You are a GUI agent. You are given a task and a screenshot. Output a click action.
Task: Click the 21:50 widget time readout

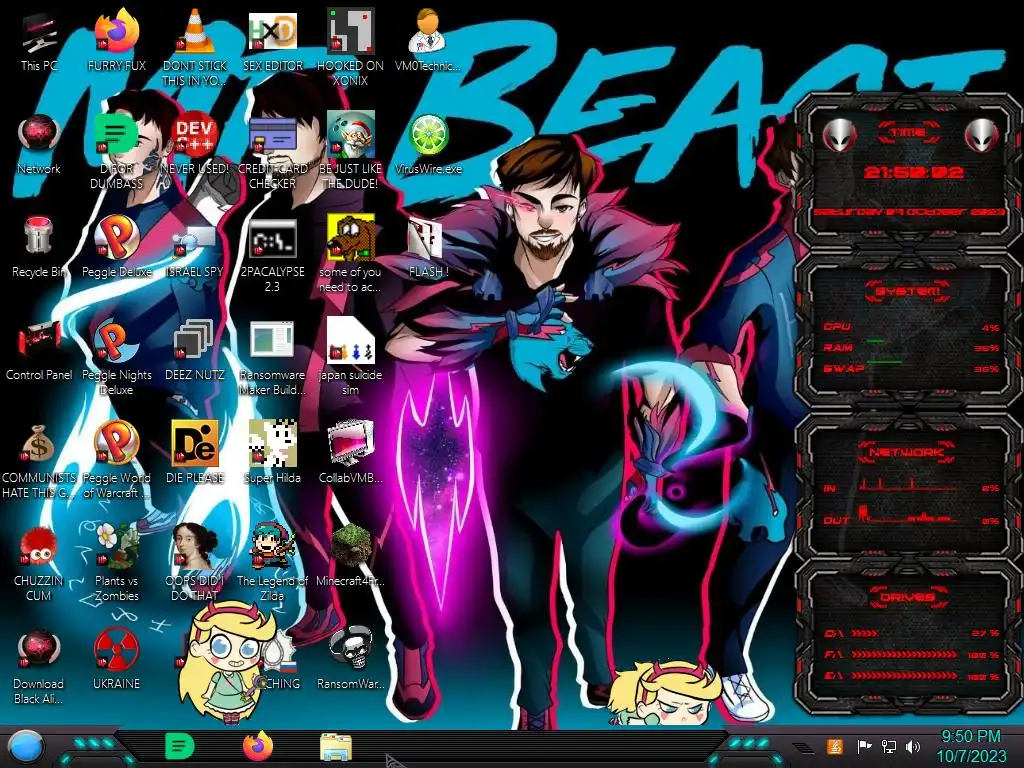click(x=913, y=172)
